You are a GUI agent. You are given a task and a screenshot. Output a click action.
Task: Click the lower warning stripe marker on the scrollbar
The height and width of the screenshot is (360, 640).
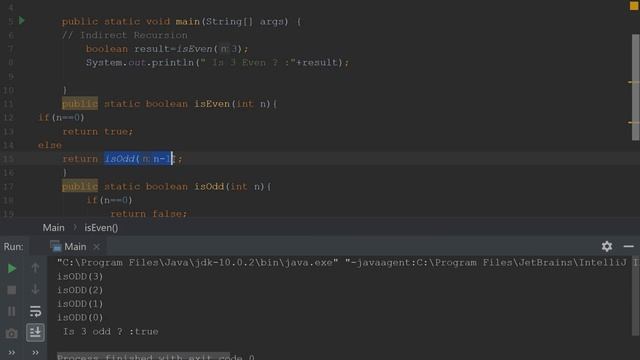tap(633, 122)
